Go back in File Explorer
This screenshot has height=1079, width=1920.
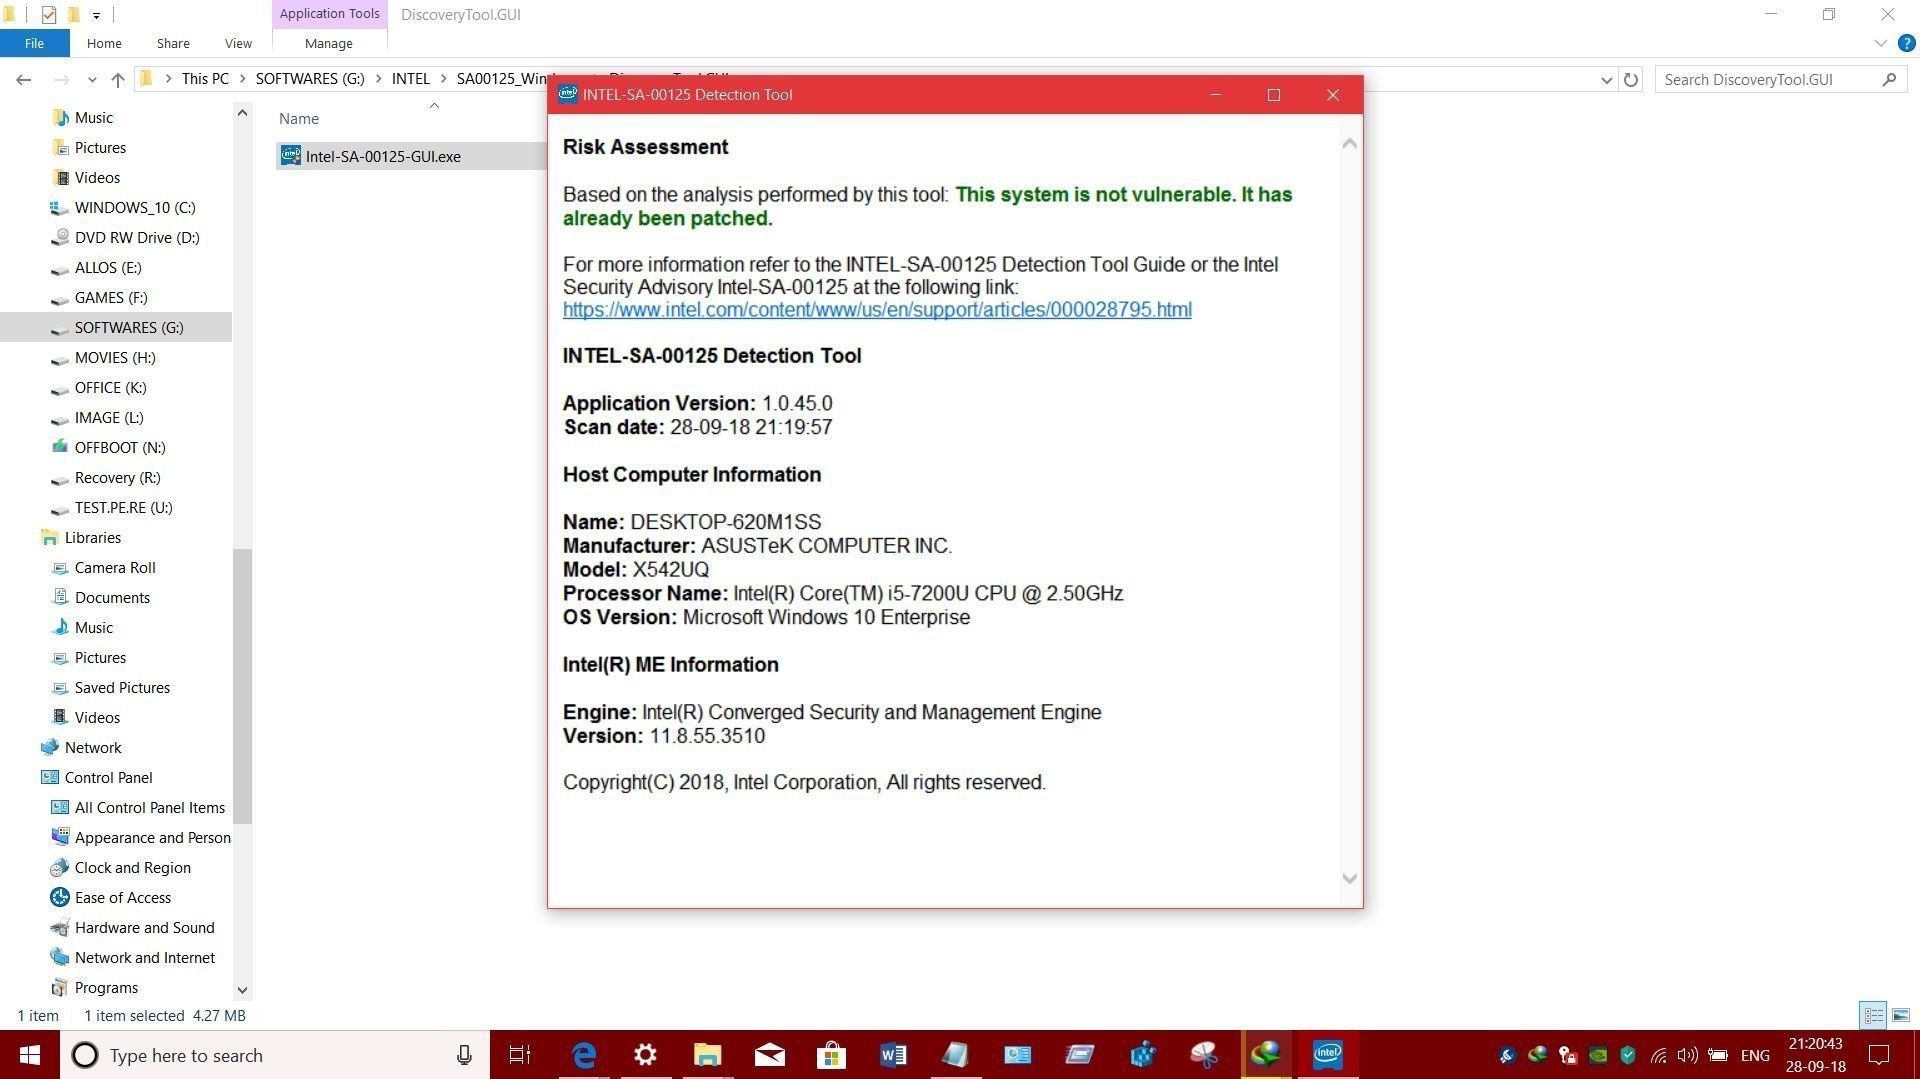click(x=24, y=79)
